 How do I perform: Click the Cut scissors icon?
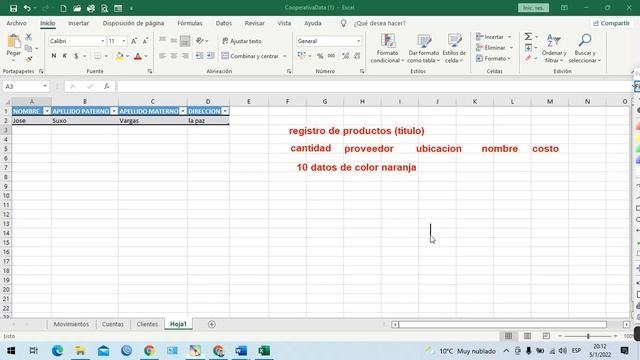pyautogui.click(x=29, y=37)
